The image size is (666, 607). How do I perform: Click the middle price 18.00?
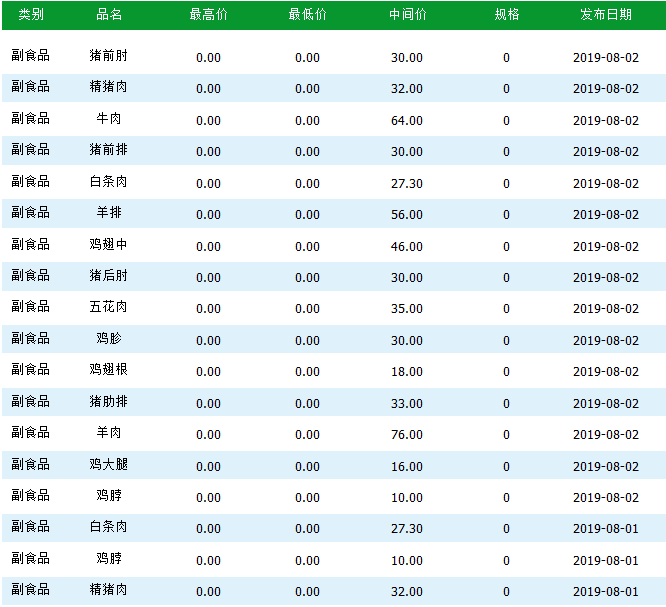[406, 372]
